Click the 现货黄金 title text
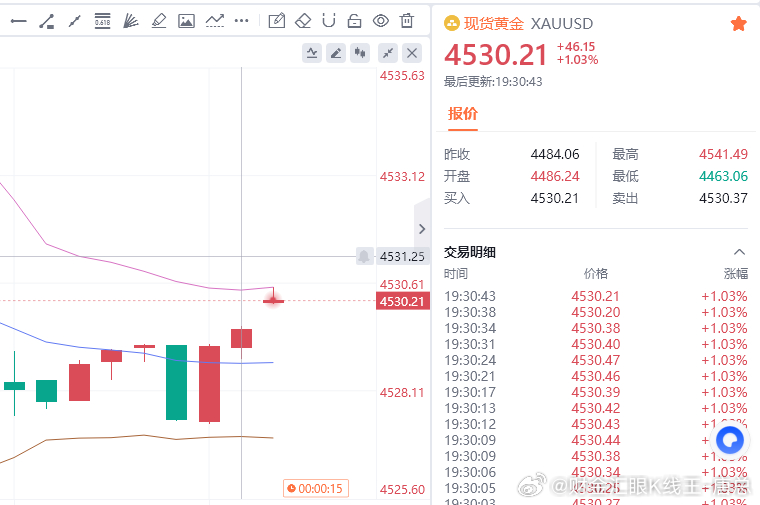The image size is (760, 505). coord(493,23)
